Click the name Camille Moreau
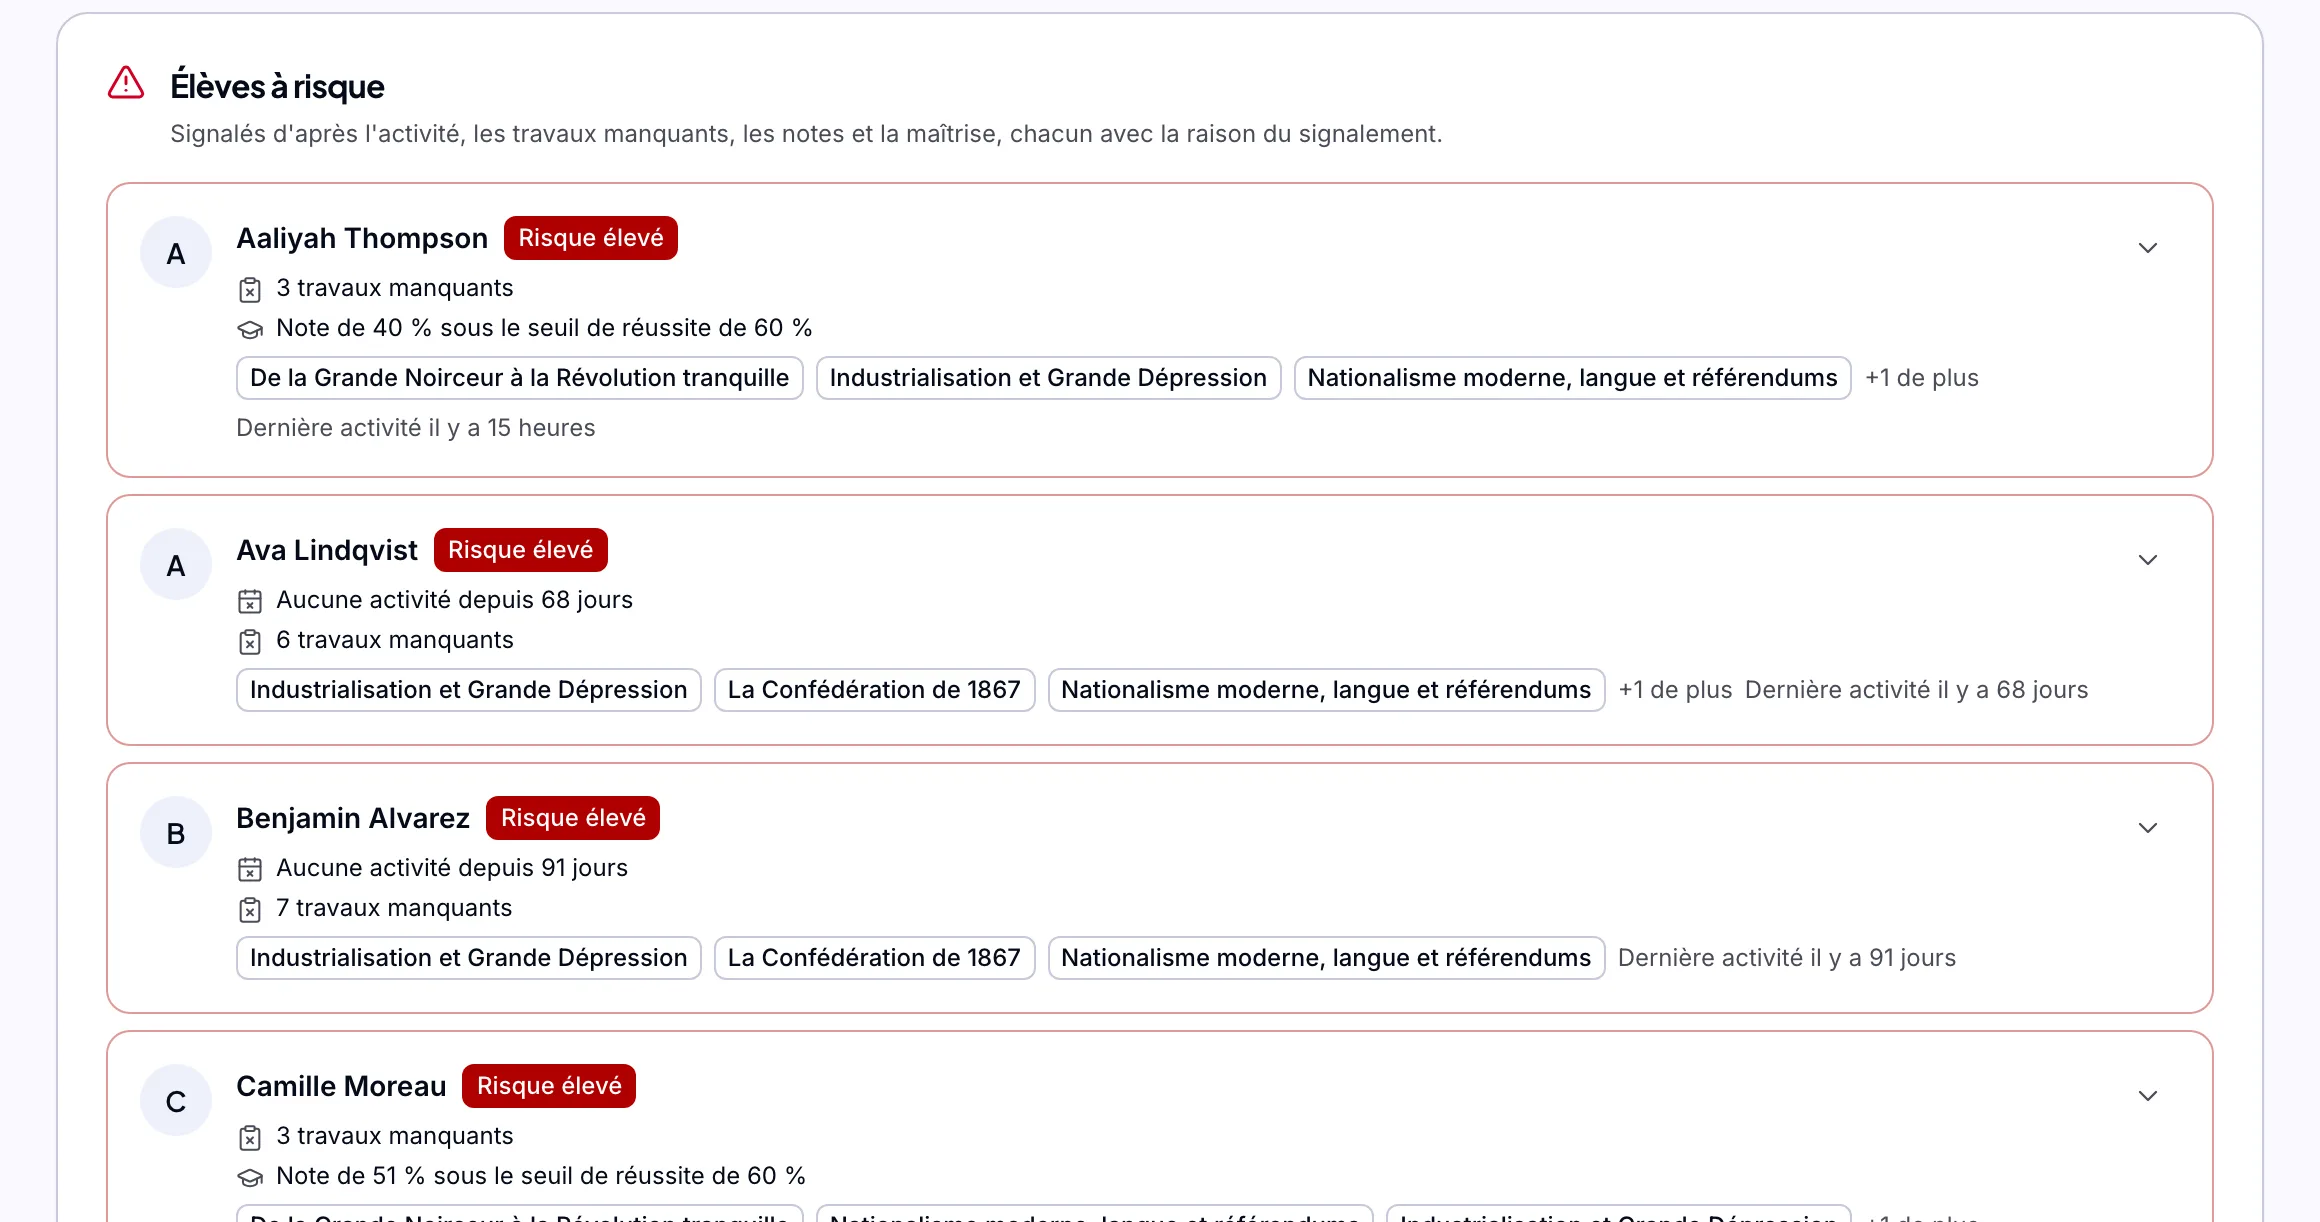The image size is (2320, 1222). (341, 1086)
